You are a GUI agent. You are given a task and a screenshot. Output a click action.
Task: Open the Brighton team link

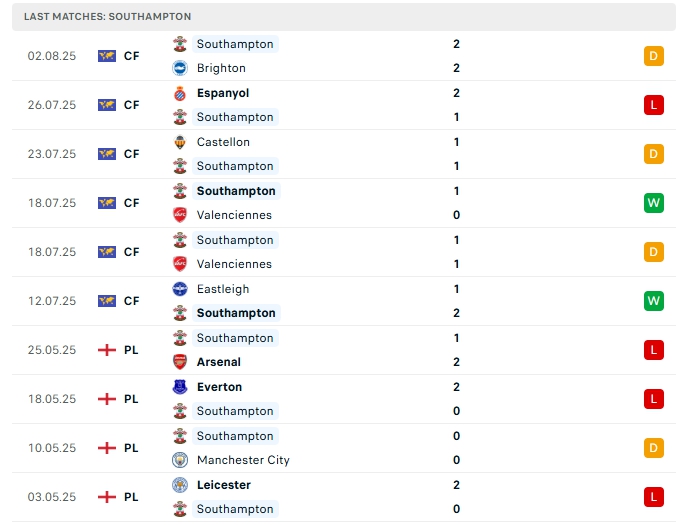[221, 68]
